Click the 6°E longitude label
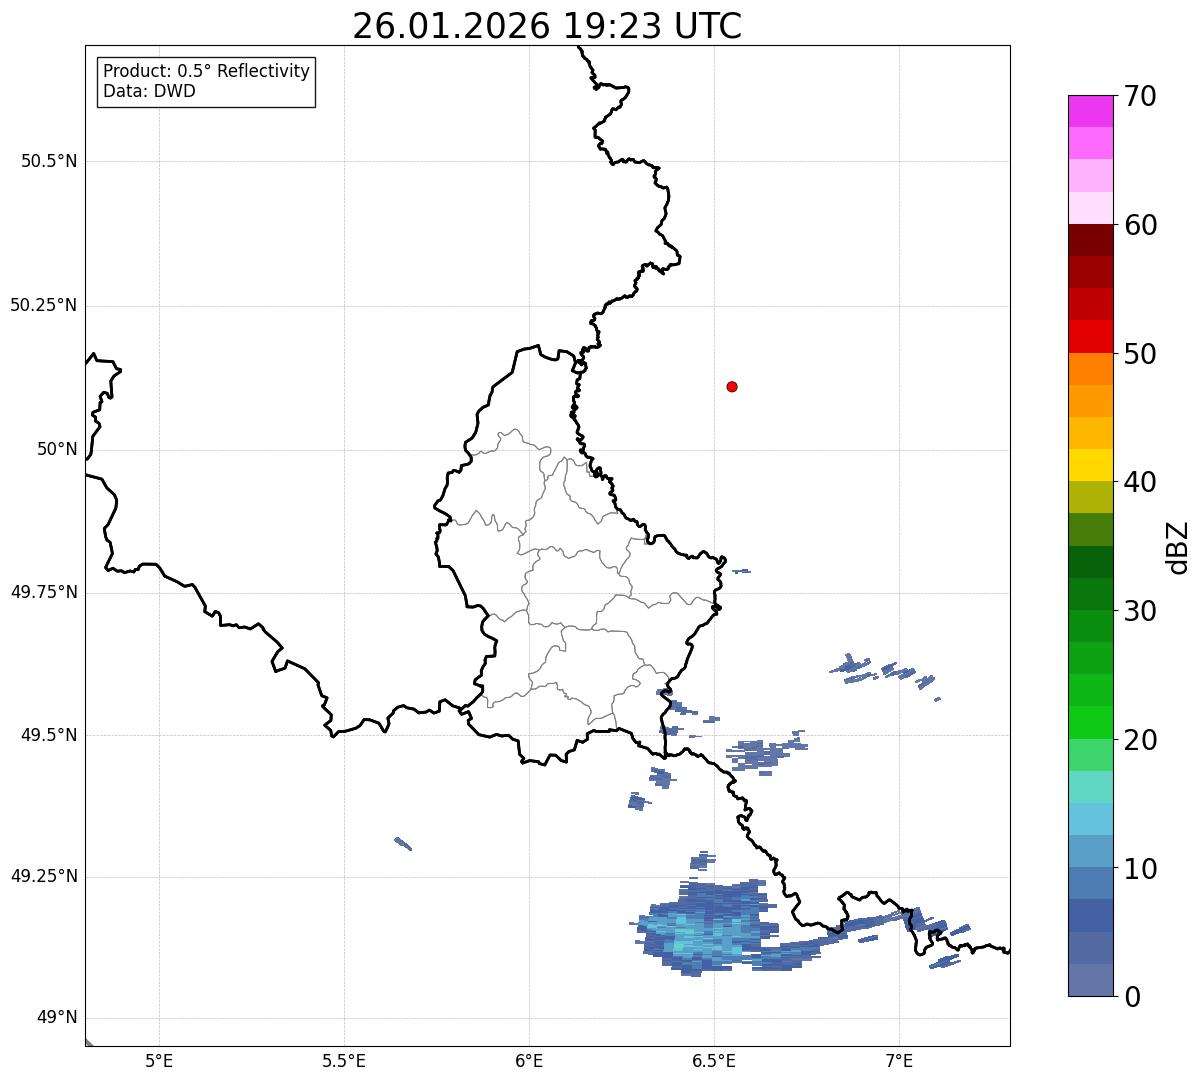Screen dimensions: 1202x1081 (x=529, y=1060)
